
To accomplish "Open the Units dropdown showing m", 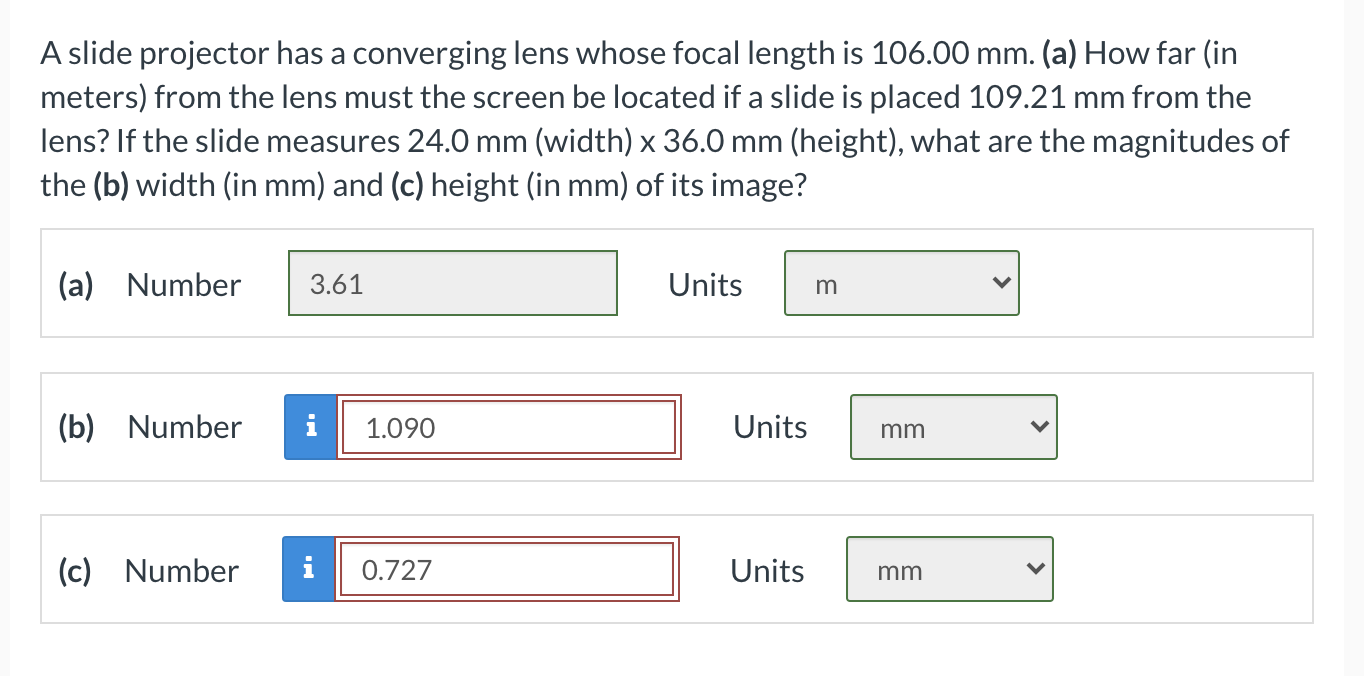I will point(900,283).
